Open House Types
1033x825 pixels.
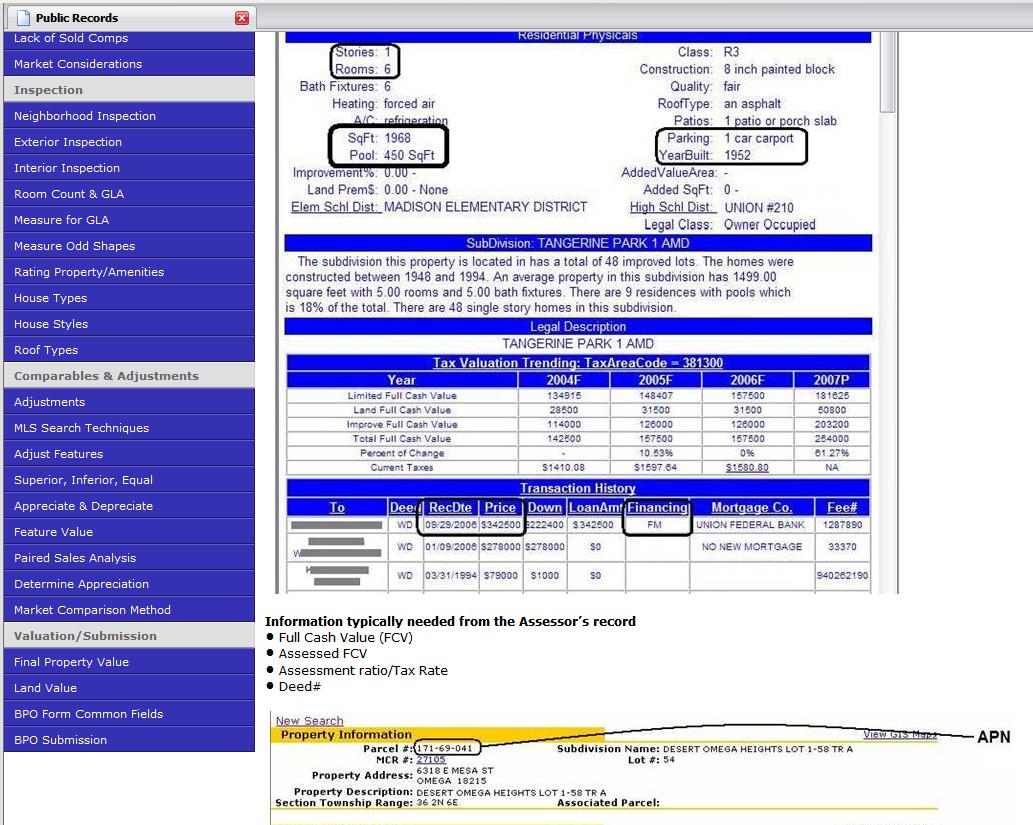pyautogui.click(x=129, y=298)
